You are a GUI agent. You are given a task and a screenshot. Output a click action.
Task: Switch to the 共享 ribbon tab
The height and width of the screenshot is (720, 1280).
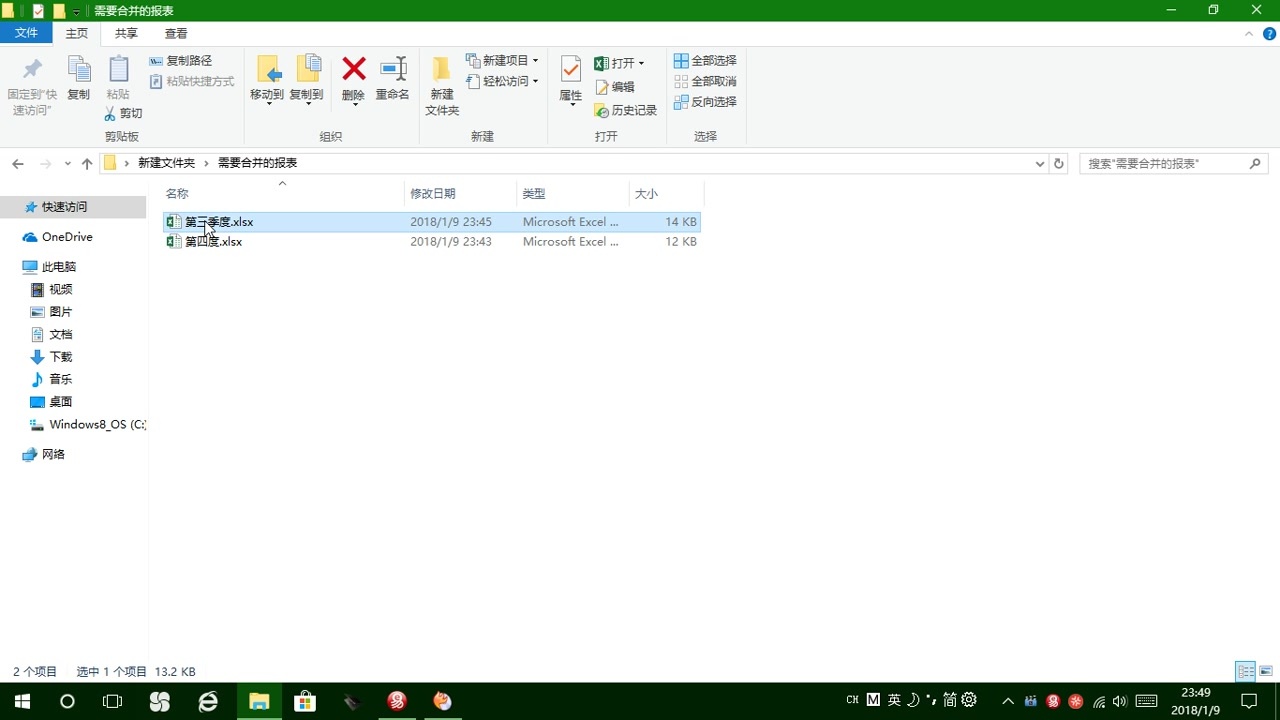pos(126,33)
